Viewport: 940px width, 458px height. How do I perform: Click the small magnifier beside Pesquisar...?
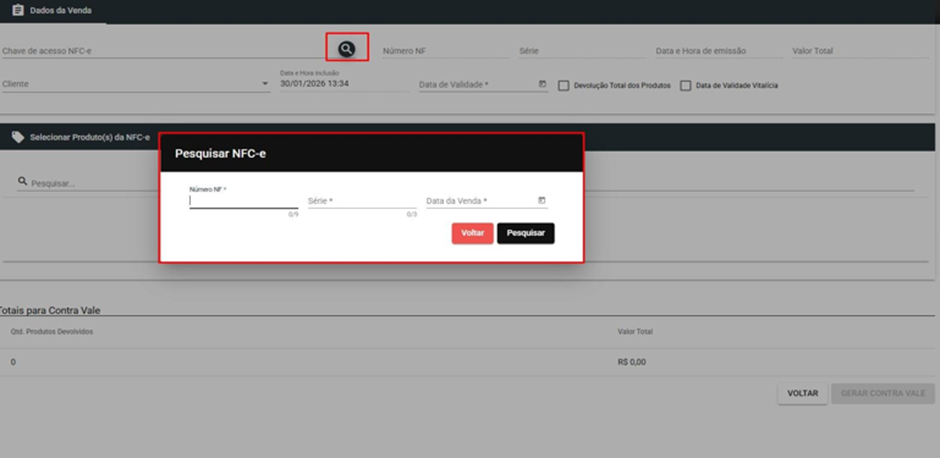point(22,180)
